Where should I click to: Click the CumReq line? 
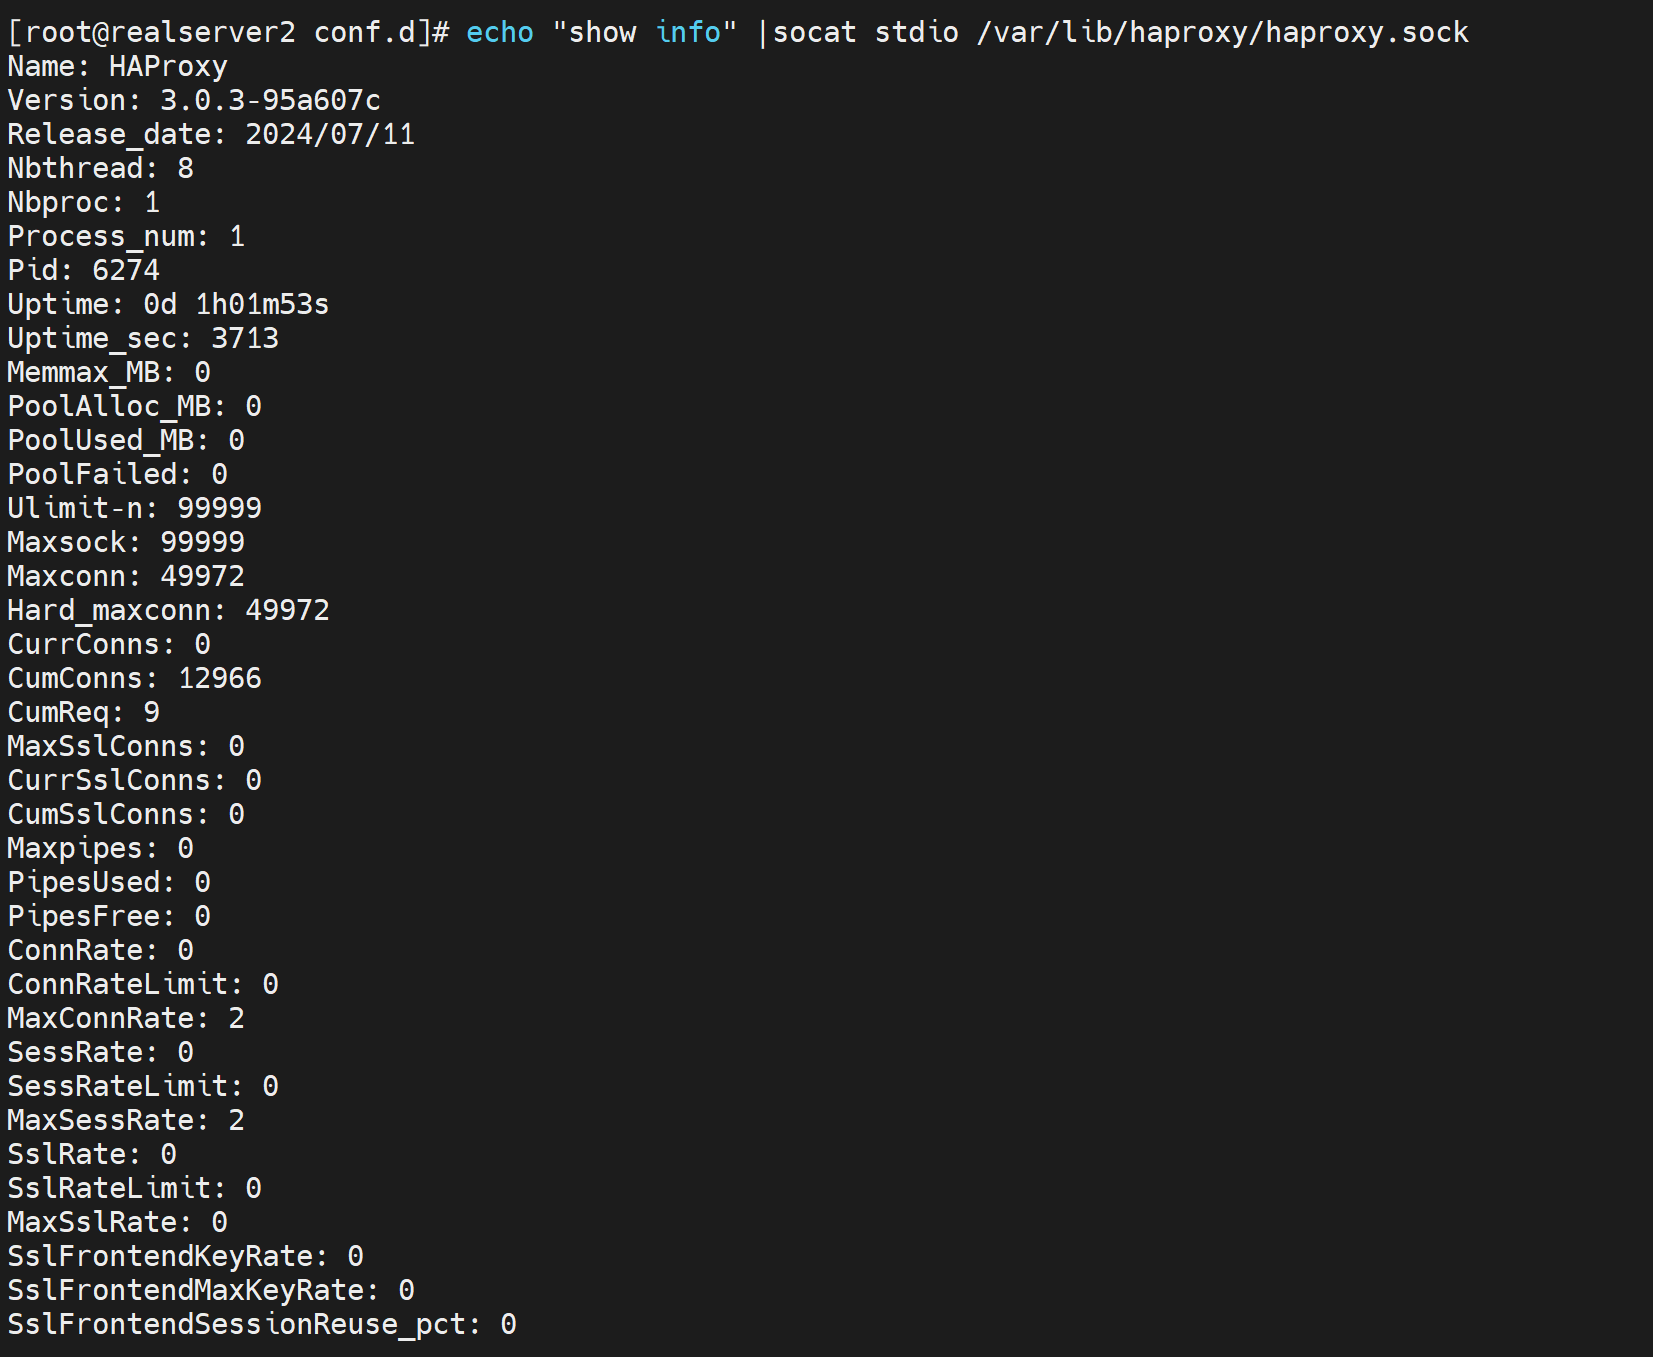[84, 712]
